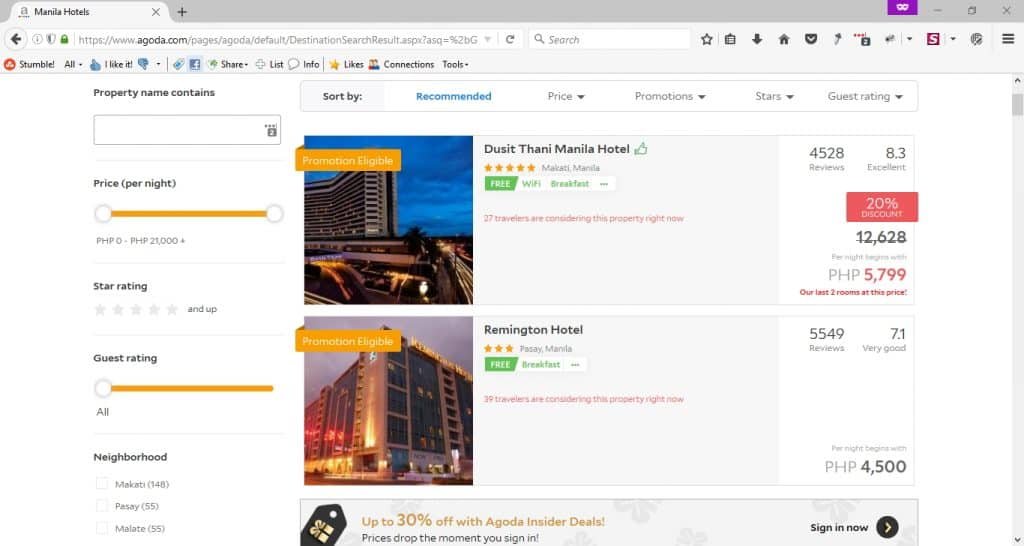This screenshot has width=1024, height=546.
Task: Click the tracking protection shield icon
Action: pos(50,39)
